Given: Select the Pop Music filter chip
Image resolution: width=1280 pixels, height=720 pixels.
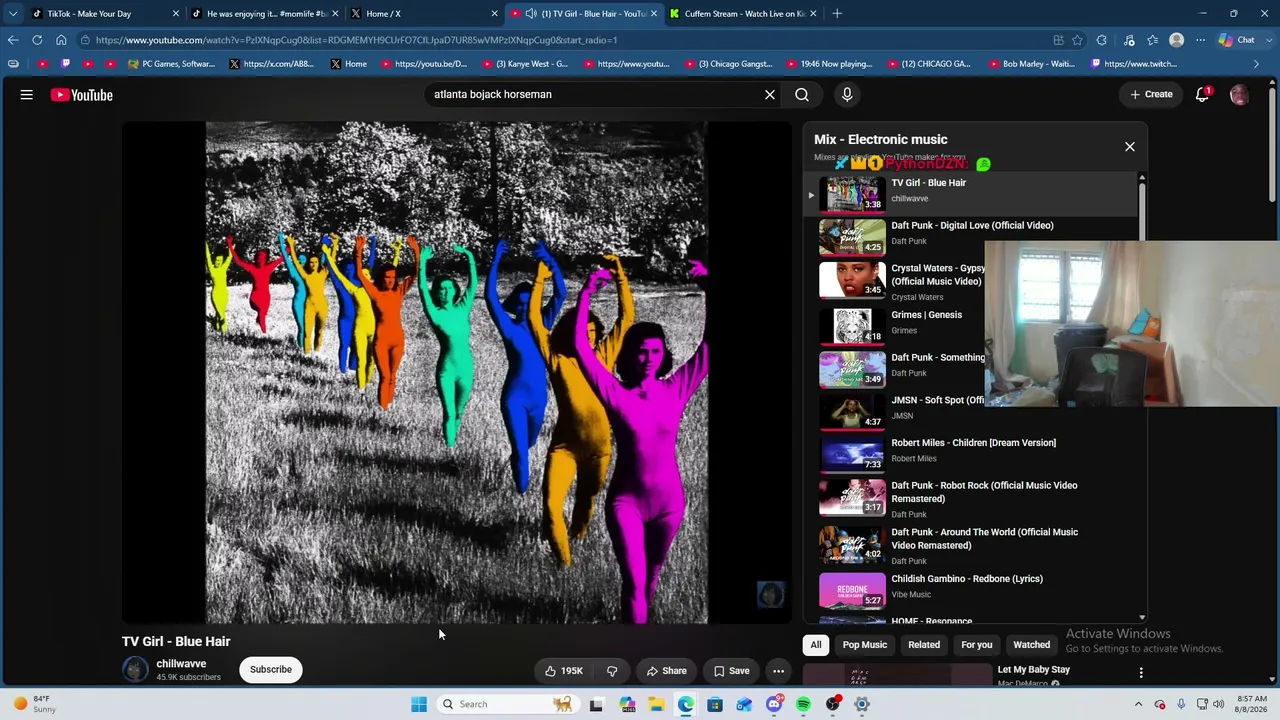Looking at the screenshot, I should (865, 645).
